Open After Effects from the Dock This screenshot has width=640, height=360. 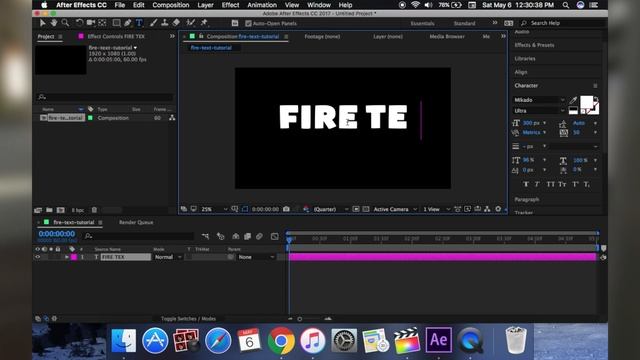(x=439, y=340)
